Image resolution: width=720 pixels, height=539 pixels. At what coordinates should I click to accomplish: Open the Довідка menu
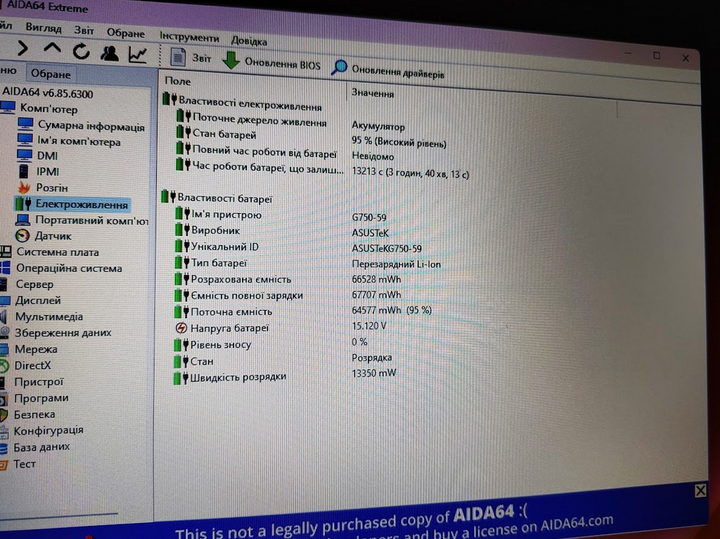(x=249, y=40)
